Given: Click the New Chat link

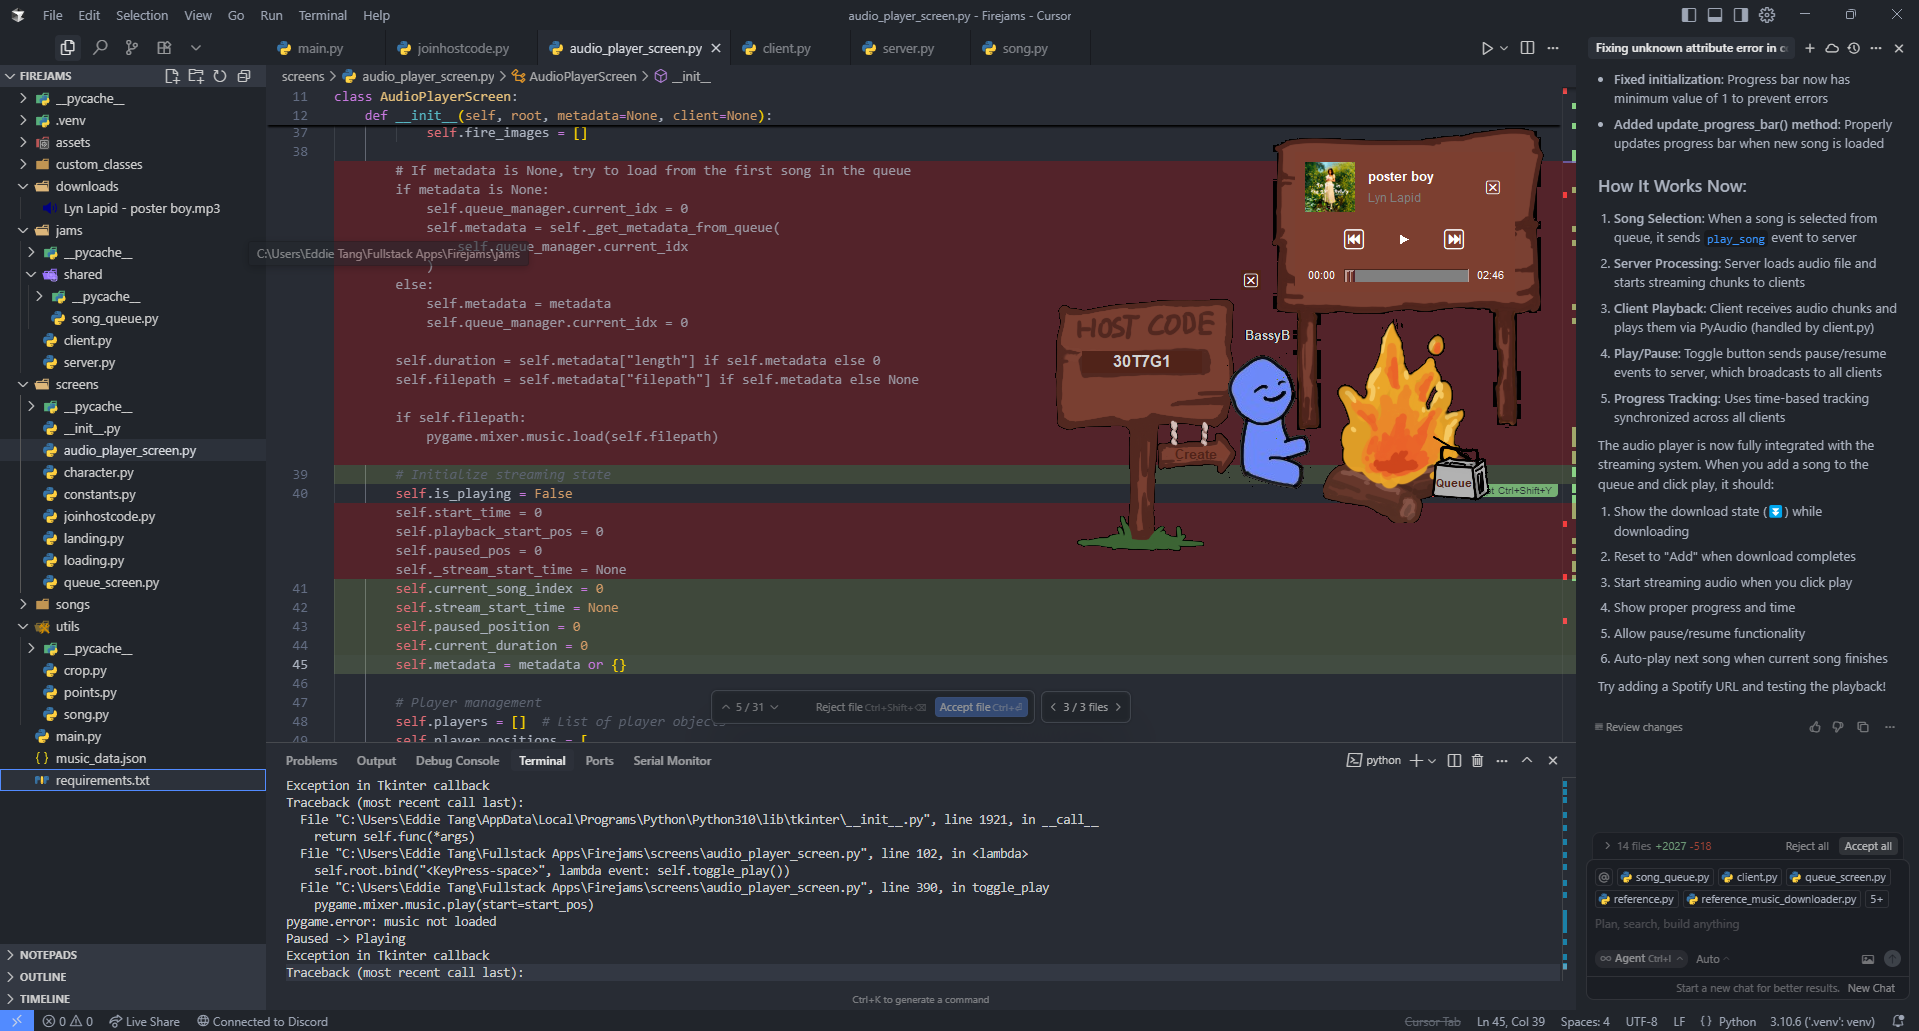Looking at the screenshot, I should click(x=1871, y=988).
